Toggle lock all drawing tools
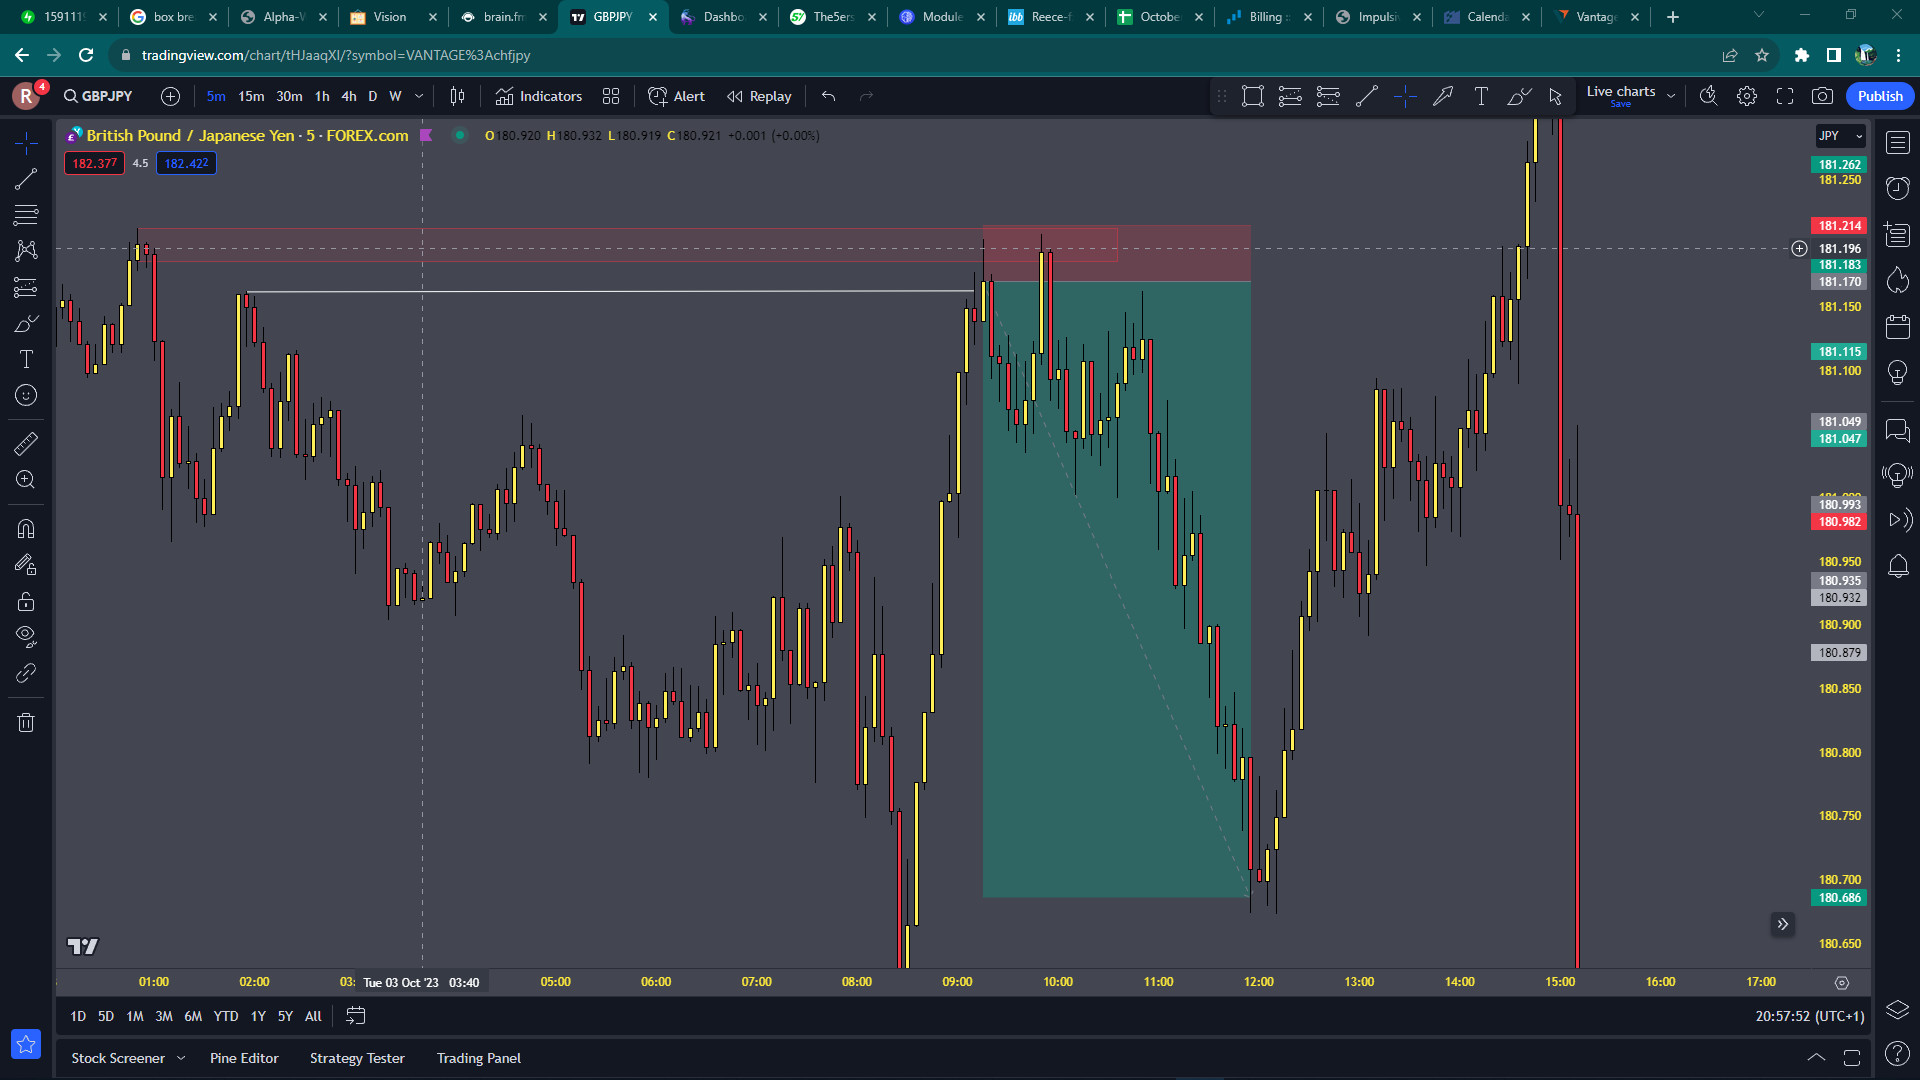1920x1080 pixels. pos(26,601)
